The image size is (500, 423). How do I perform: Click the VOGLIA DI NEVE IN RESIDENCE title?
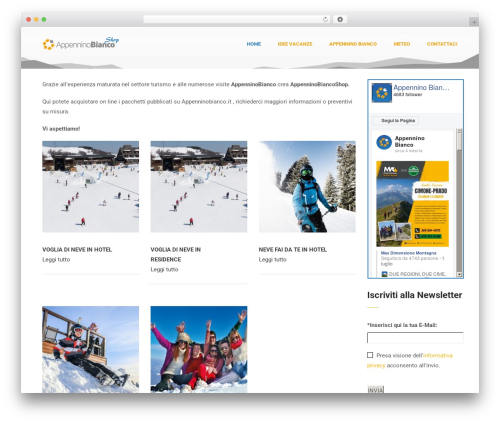click(176, 254)
